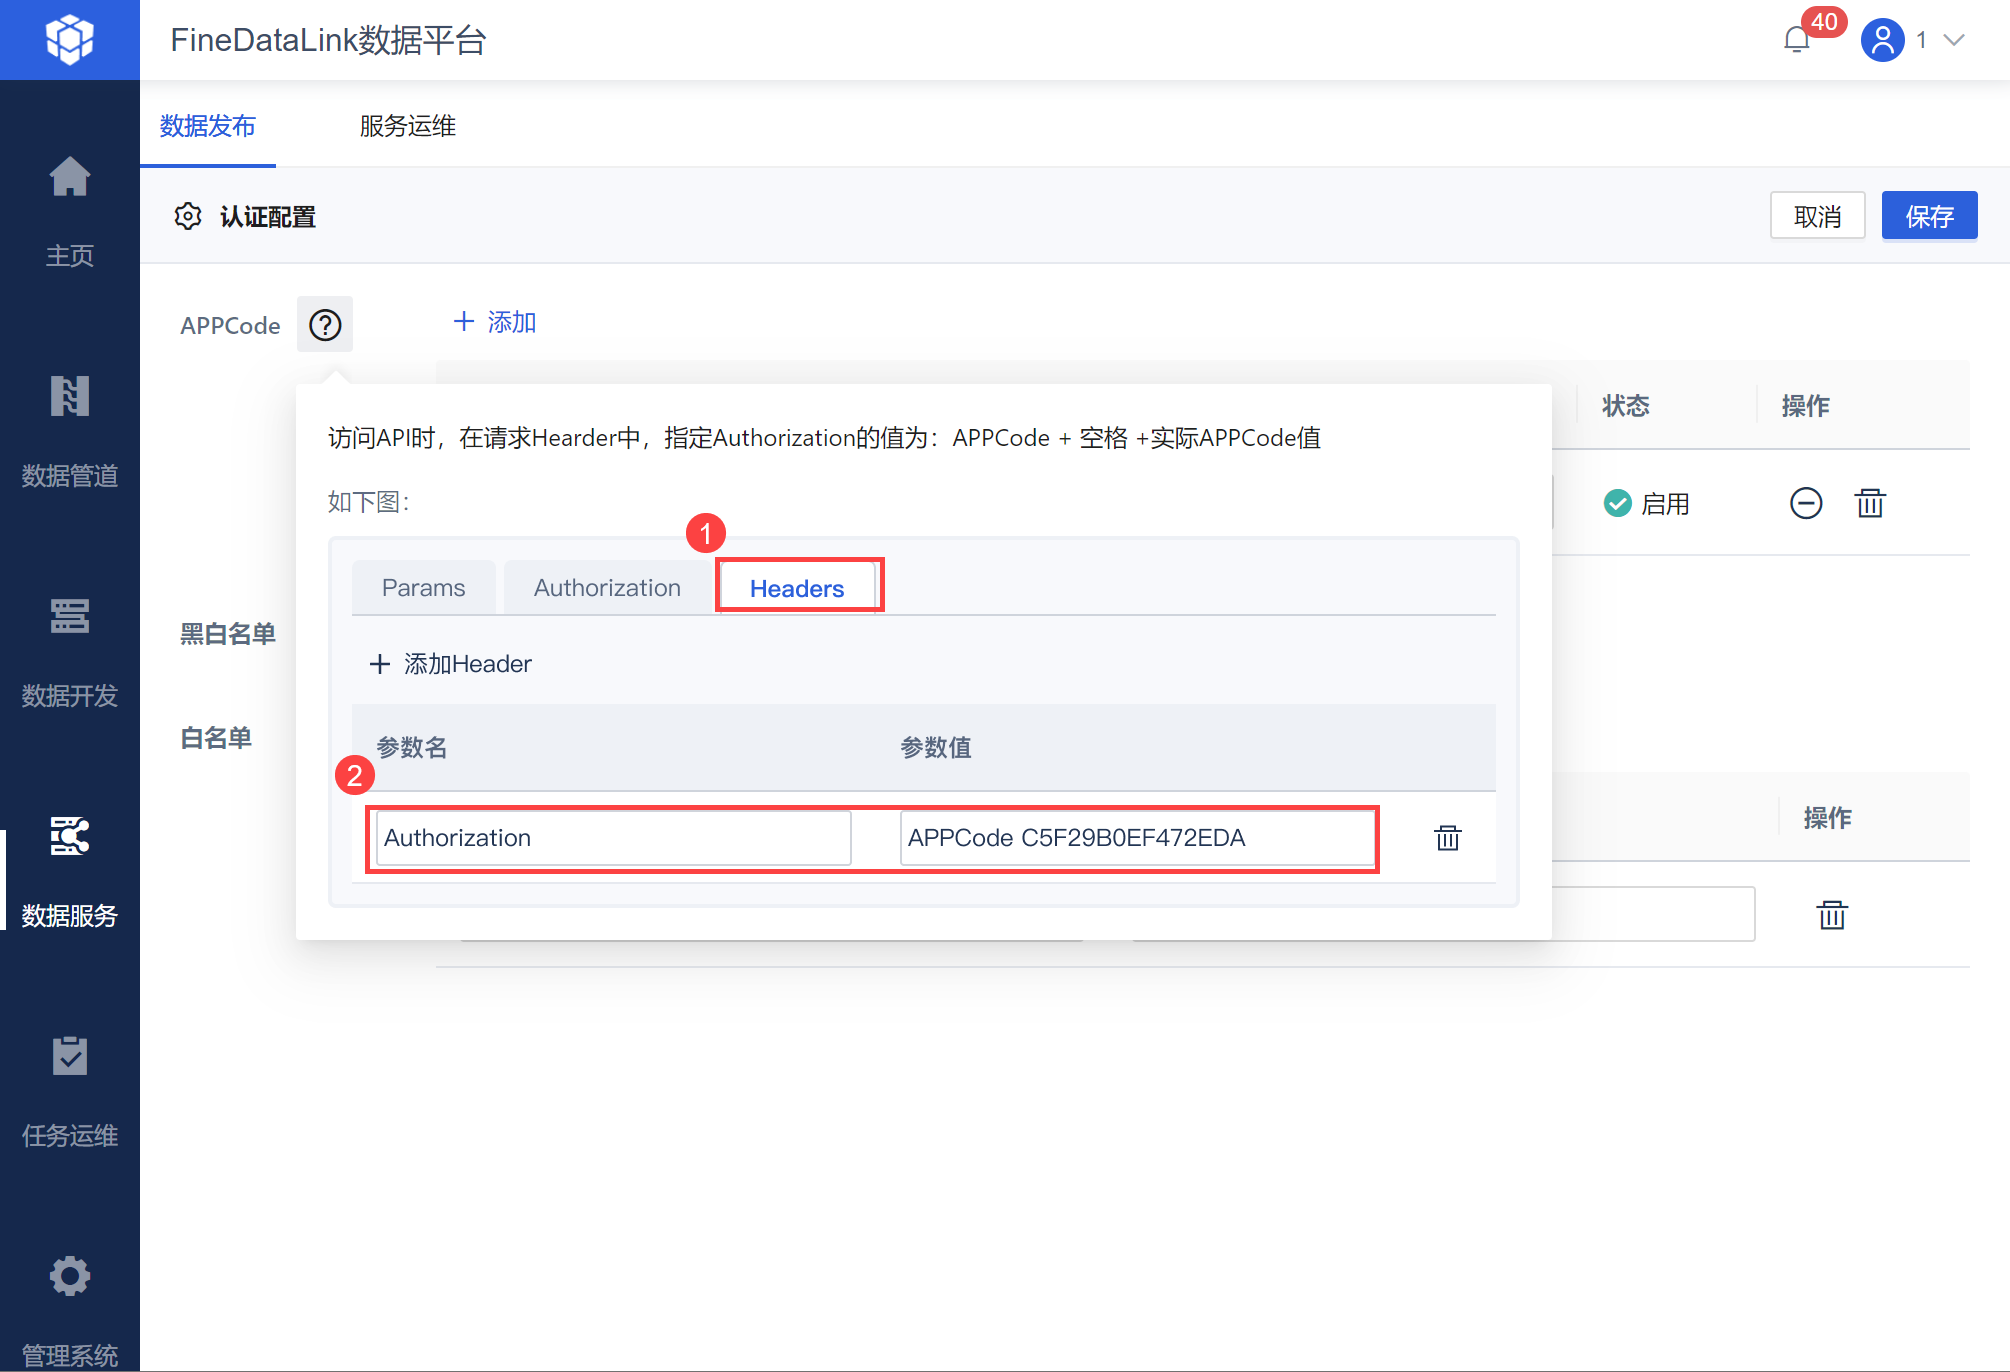Click the notification bell icon
The height and width of the screenshot is (1372, 2010).
tap(1797, 40)
